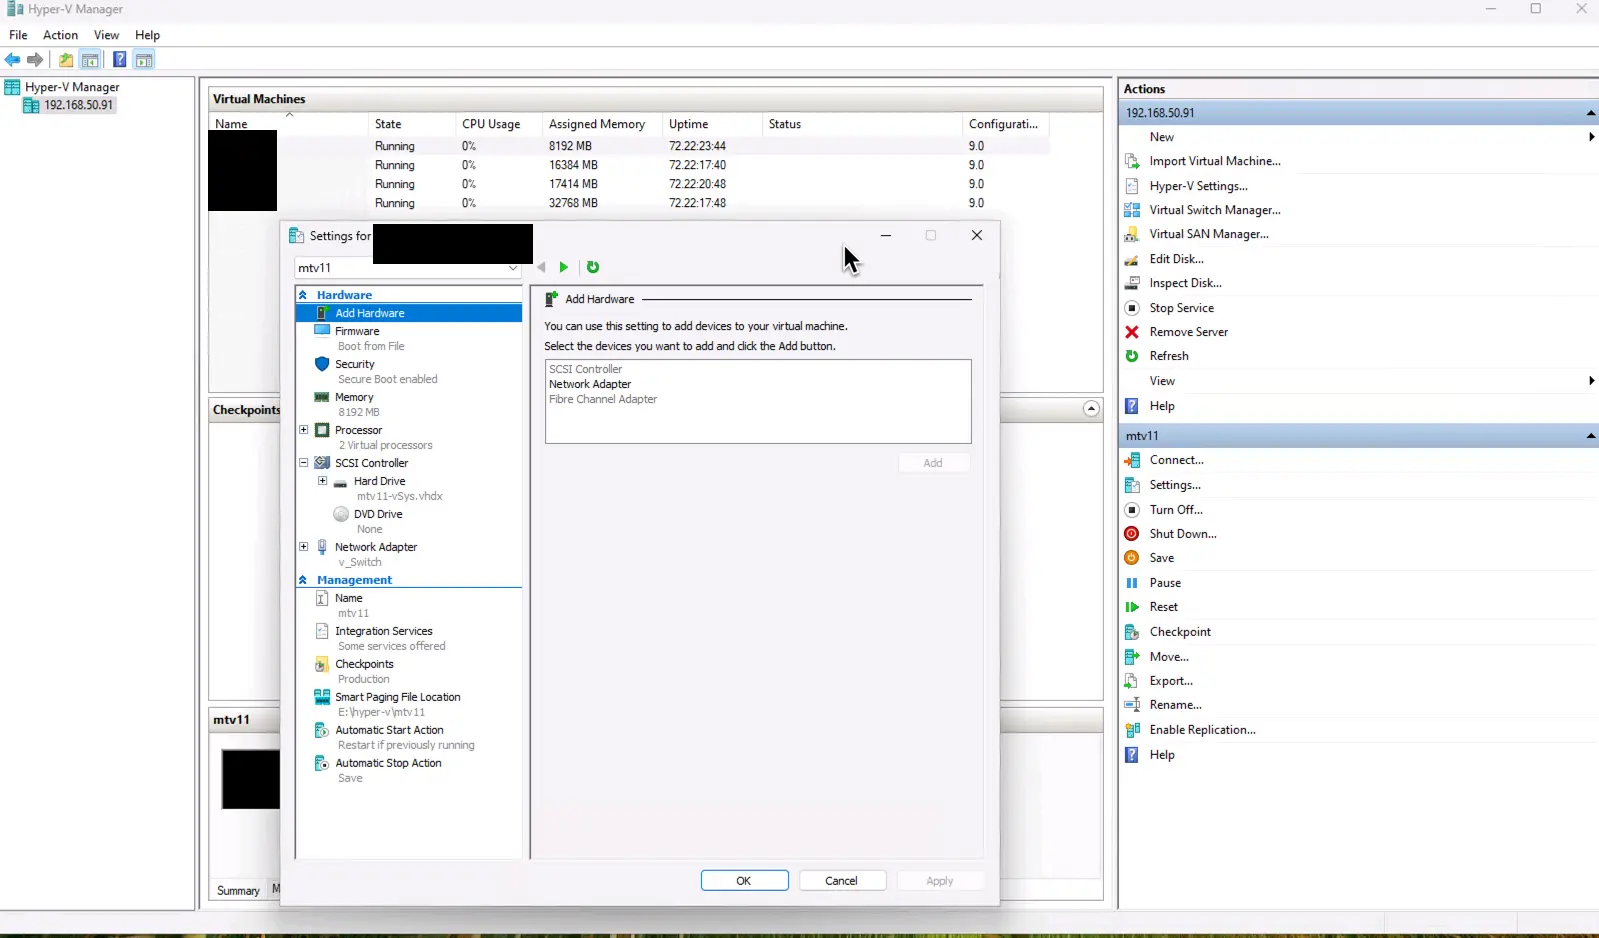
Task: Click the Virtual SAN Manager icon
Action: (x=1132, y=234)
